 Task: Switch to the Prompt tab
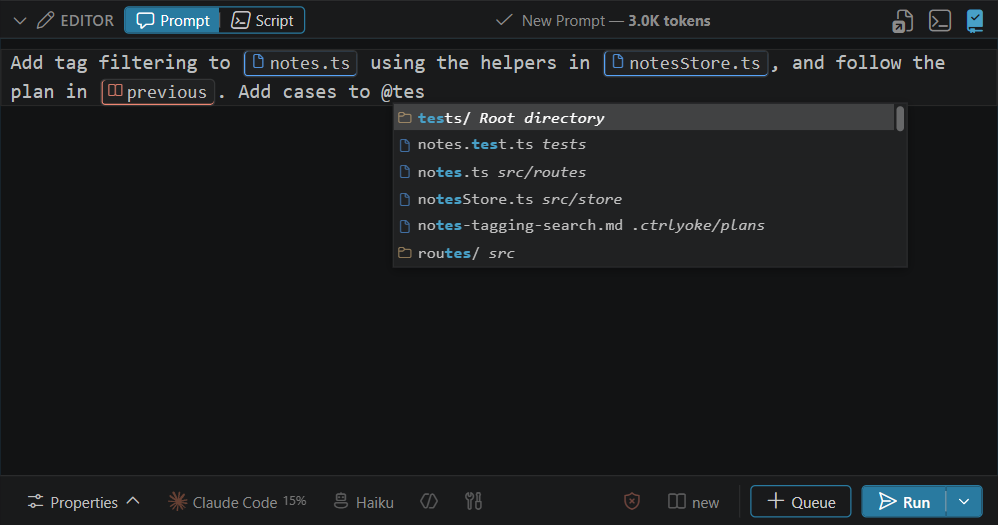coord(172,20)
